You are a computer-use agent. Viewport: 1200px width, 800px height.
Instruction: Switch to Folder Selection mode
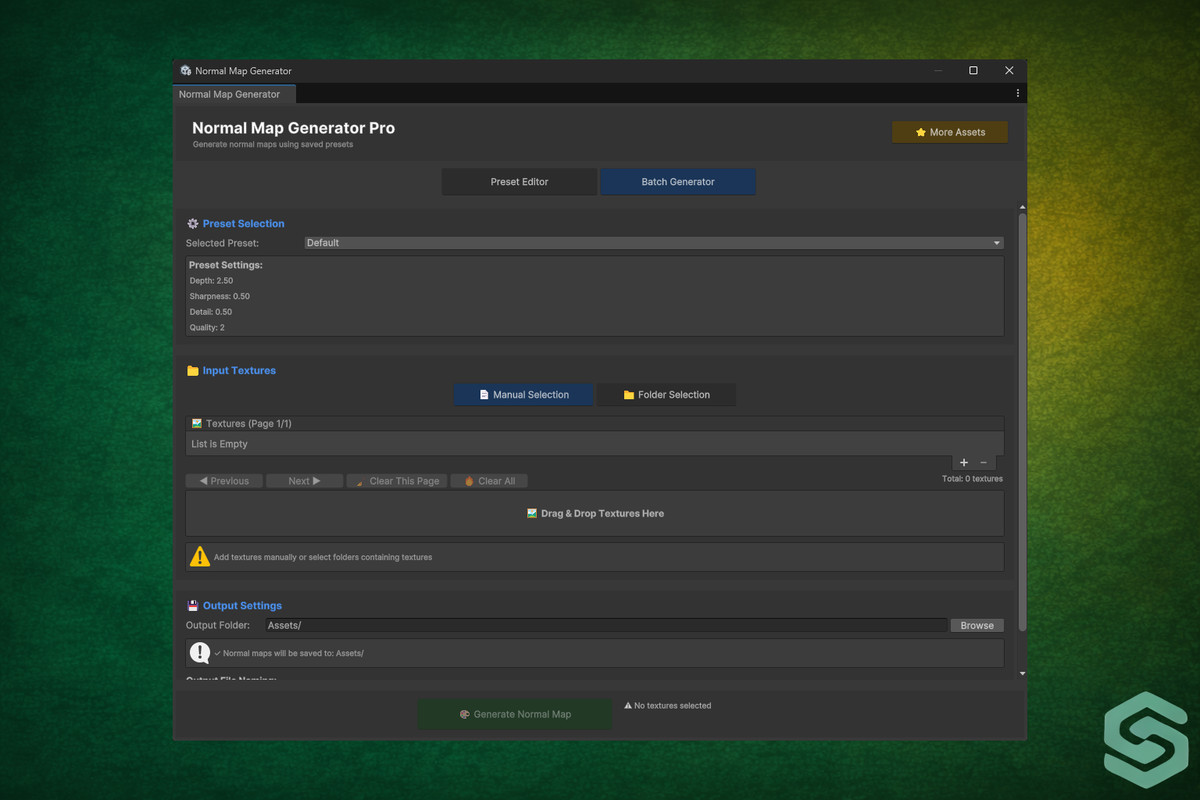(666, 395)
